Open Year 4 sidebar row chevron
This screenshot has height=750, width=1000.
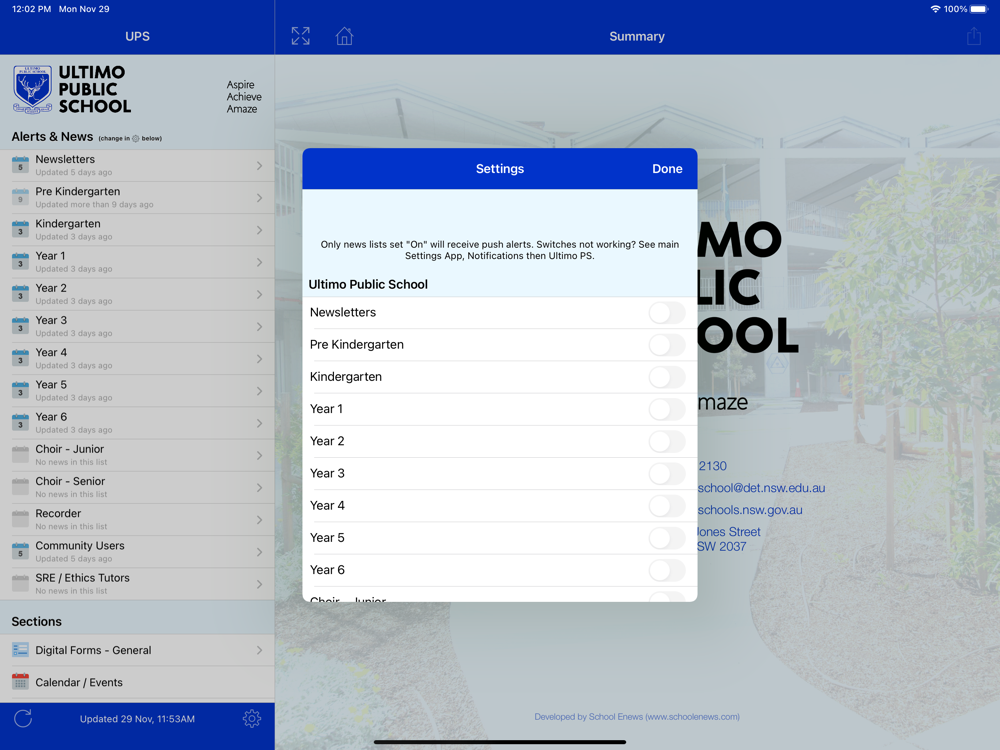point(260,359)
